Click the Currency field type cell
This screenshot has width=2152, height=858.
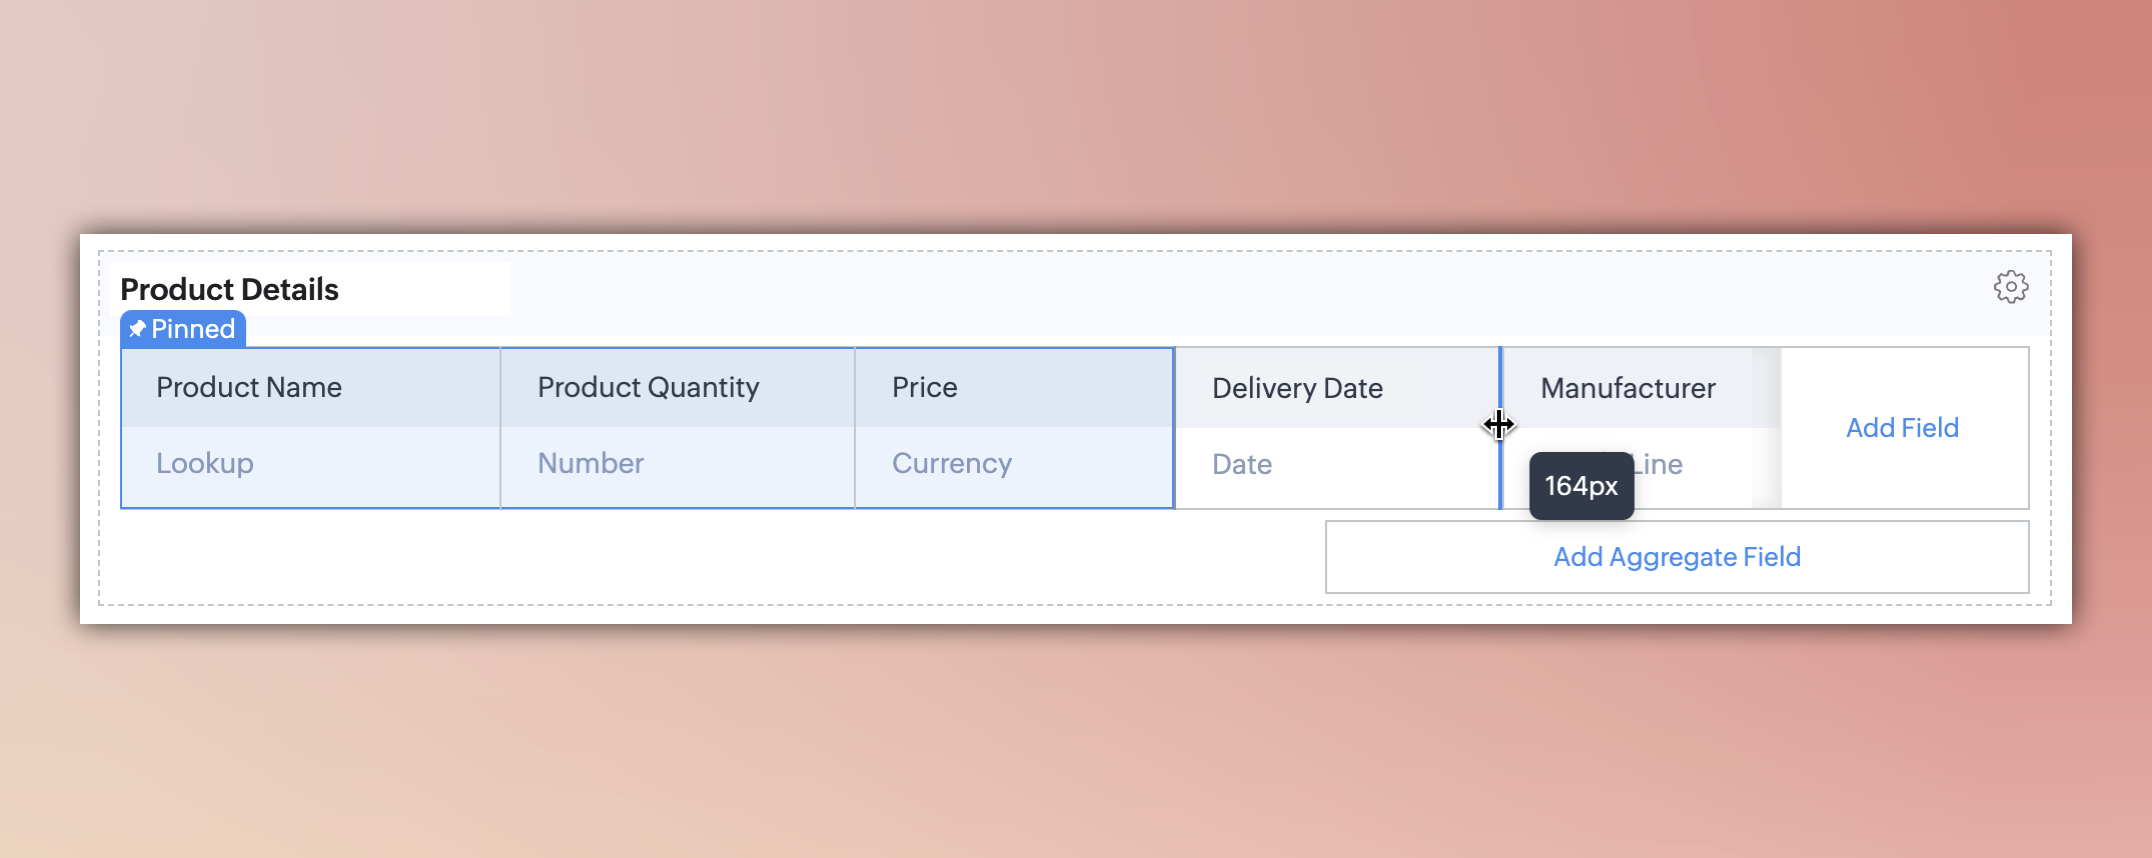tap(951, 464)
